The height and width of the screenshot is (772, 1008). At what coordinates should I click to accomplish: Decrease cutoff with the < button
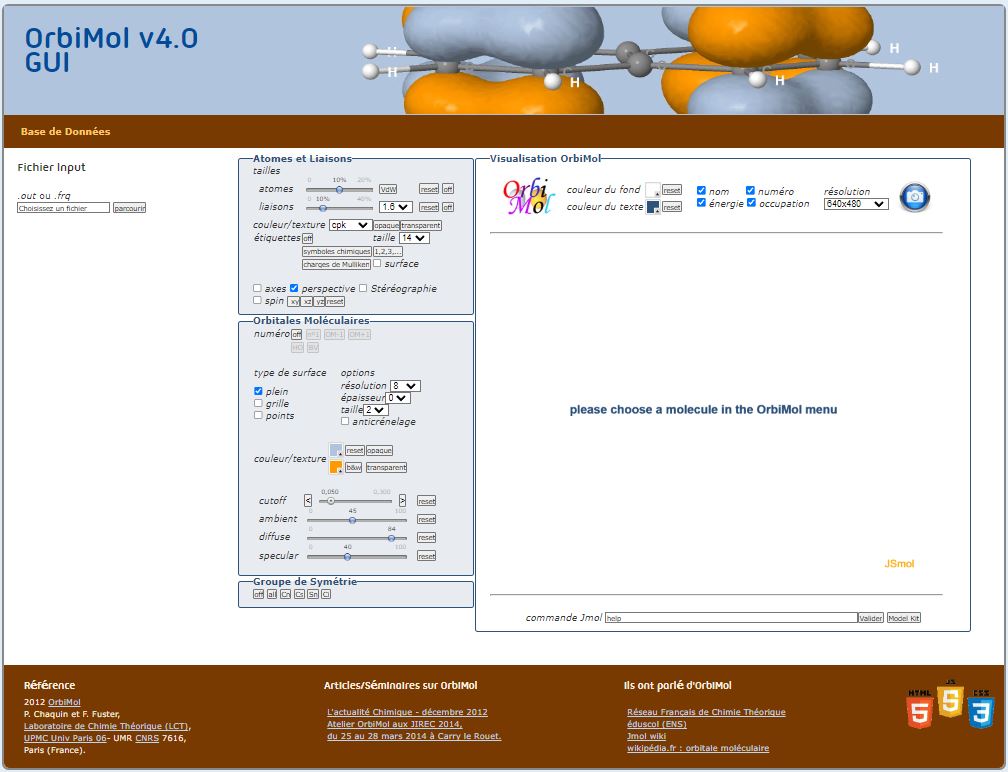[x=308, y=500]
